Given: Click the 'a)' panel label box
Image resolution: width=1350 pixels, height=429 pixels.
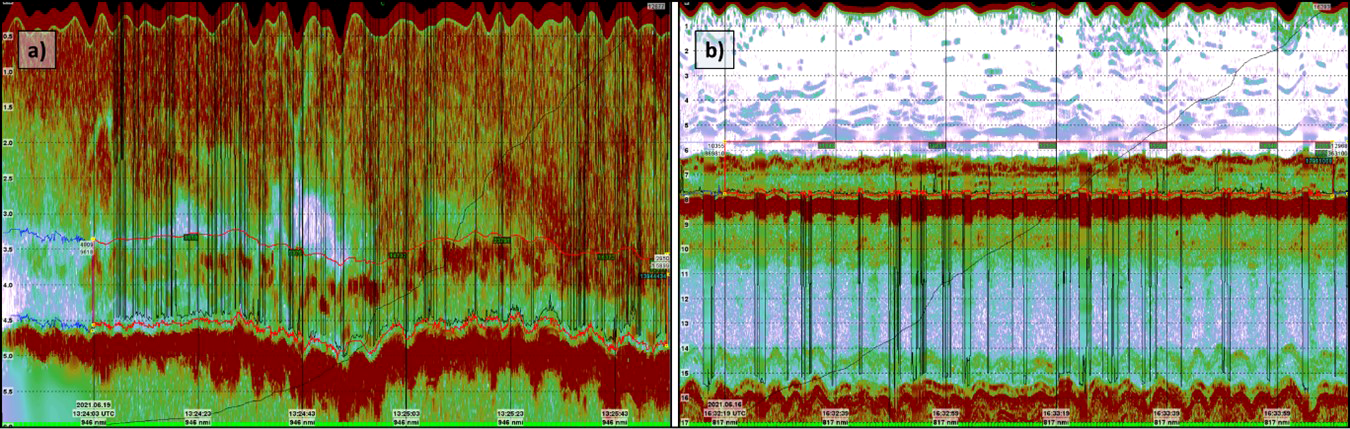Looking at the screenshot, I should point(33,47).
